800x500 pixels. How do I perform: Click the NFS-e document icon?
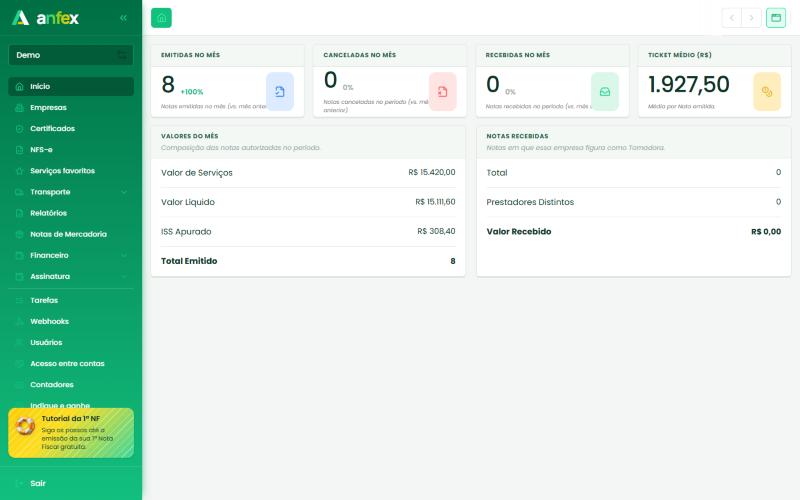point(19,150)
